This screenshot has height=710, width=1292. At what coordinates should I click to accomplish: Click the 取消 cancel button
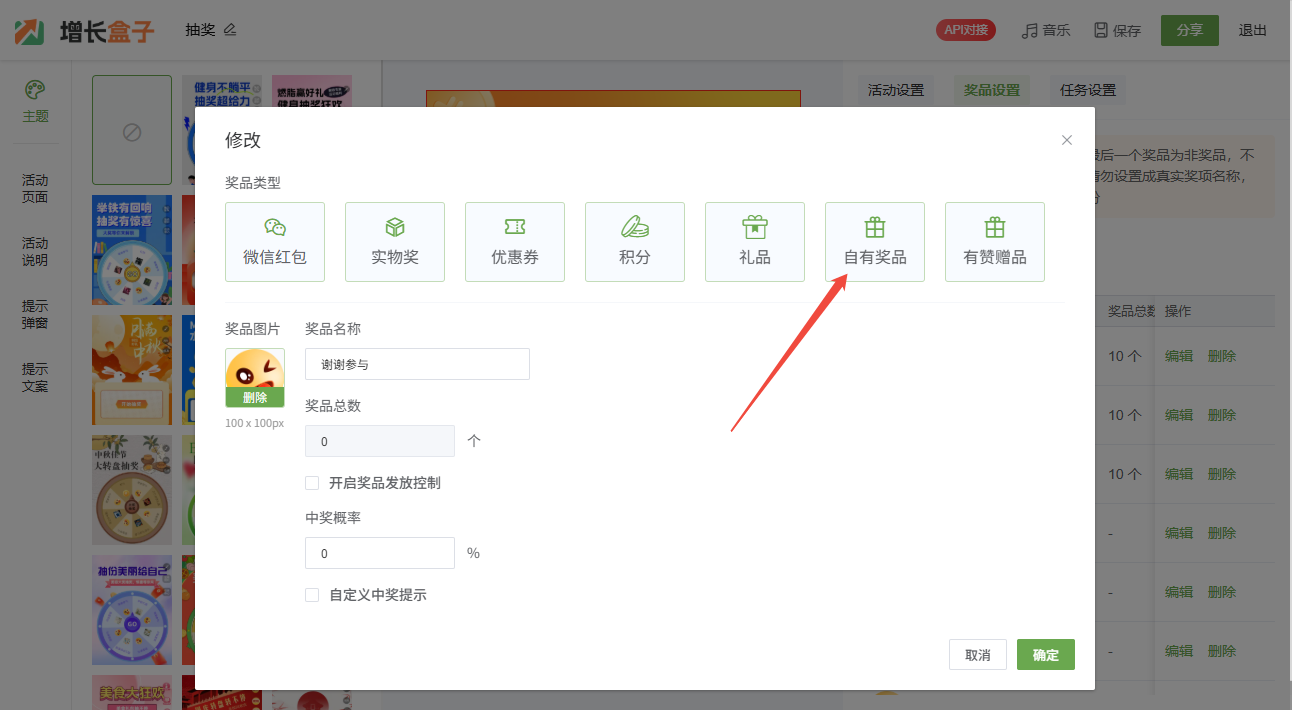[978, 655]
